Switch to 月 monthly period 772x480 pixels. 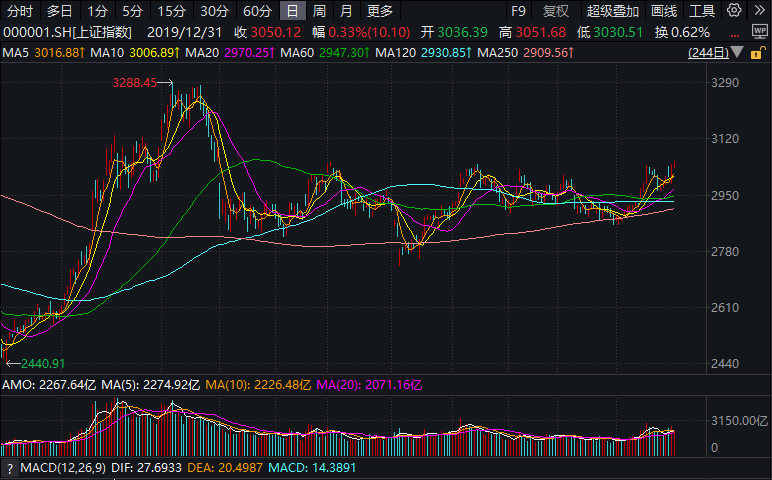coord(345,11)
